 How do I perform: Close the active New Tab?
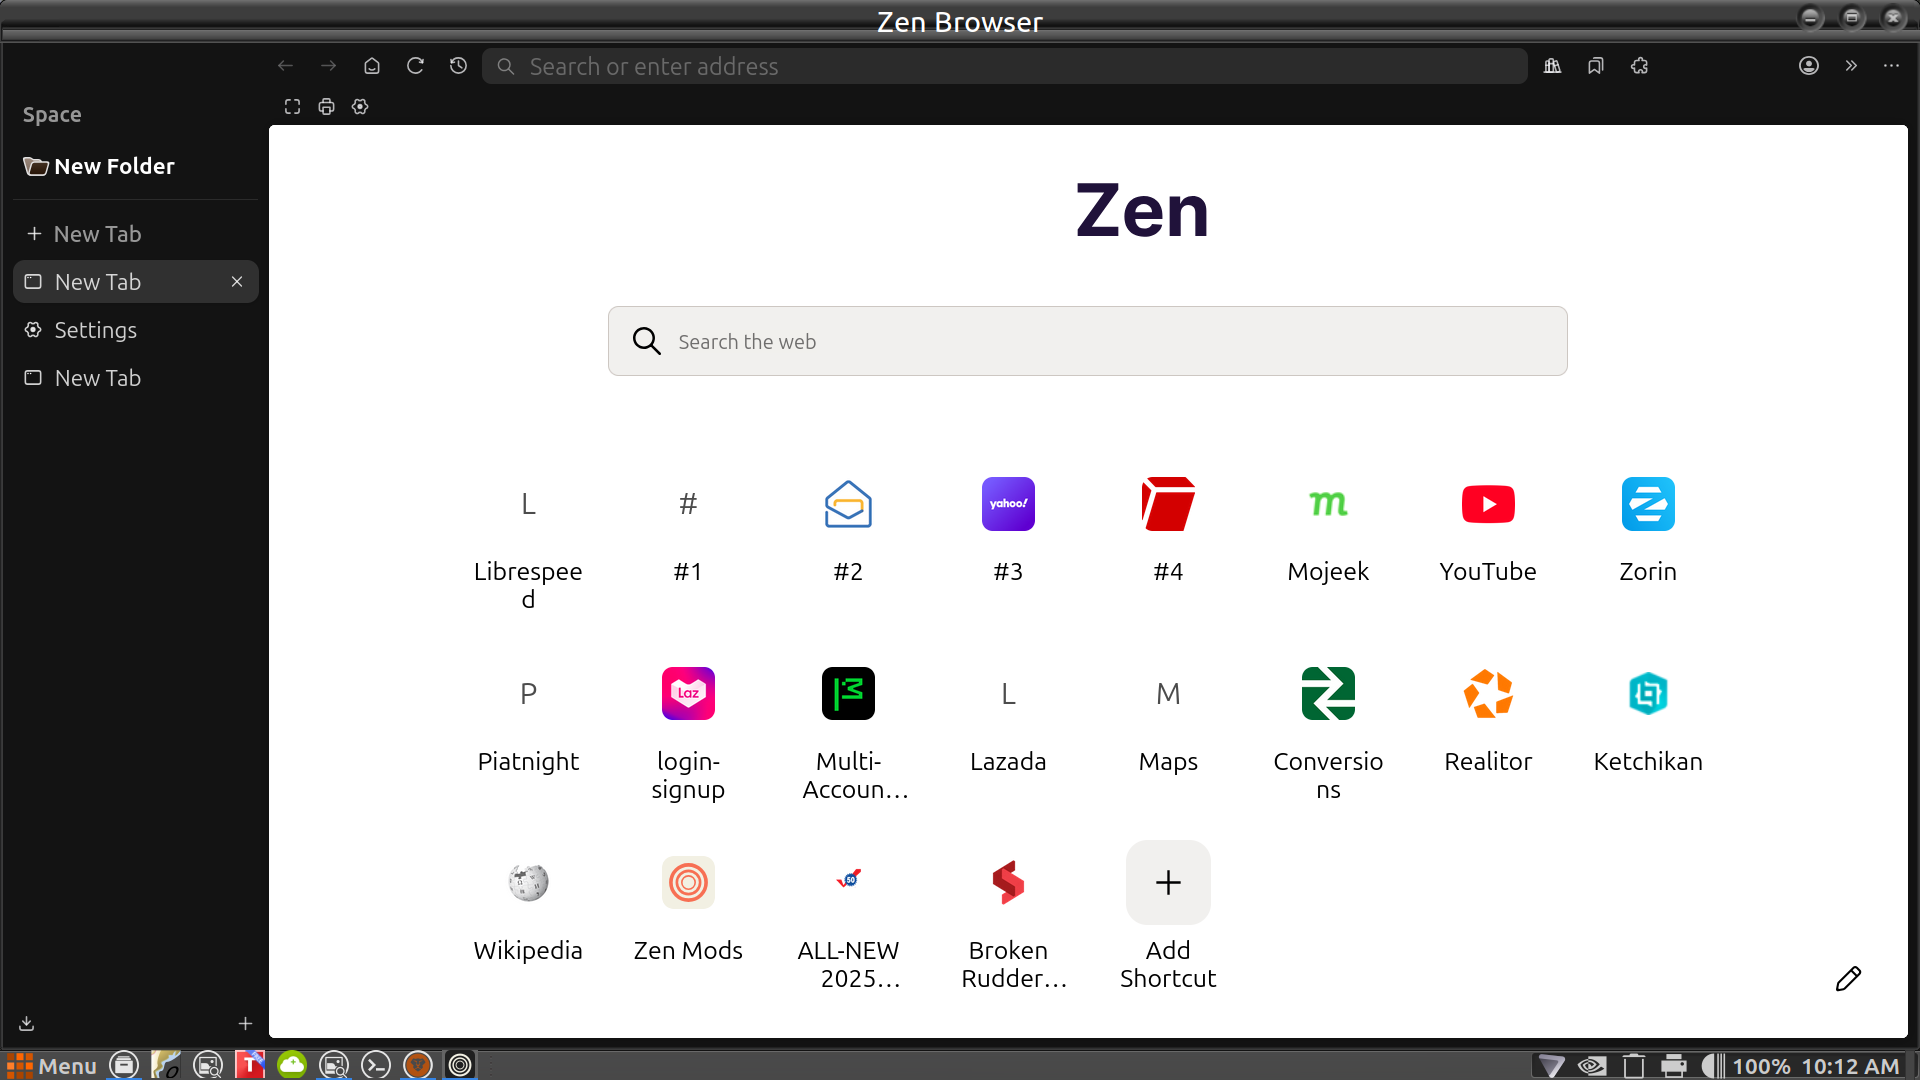pyautogui.click(x=237, y=282)
